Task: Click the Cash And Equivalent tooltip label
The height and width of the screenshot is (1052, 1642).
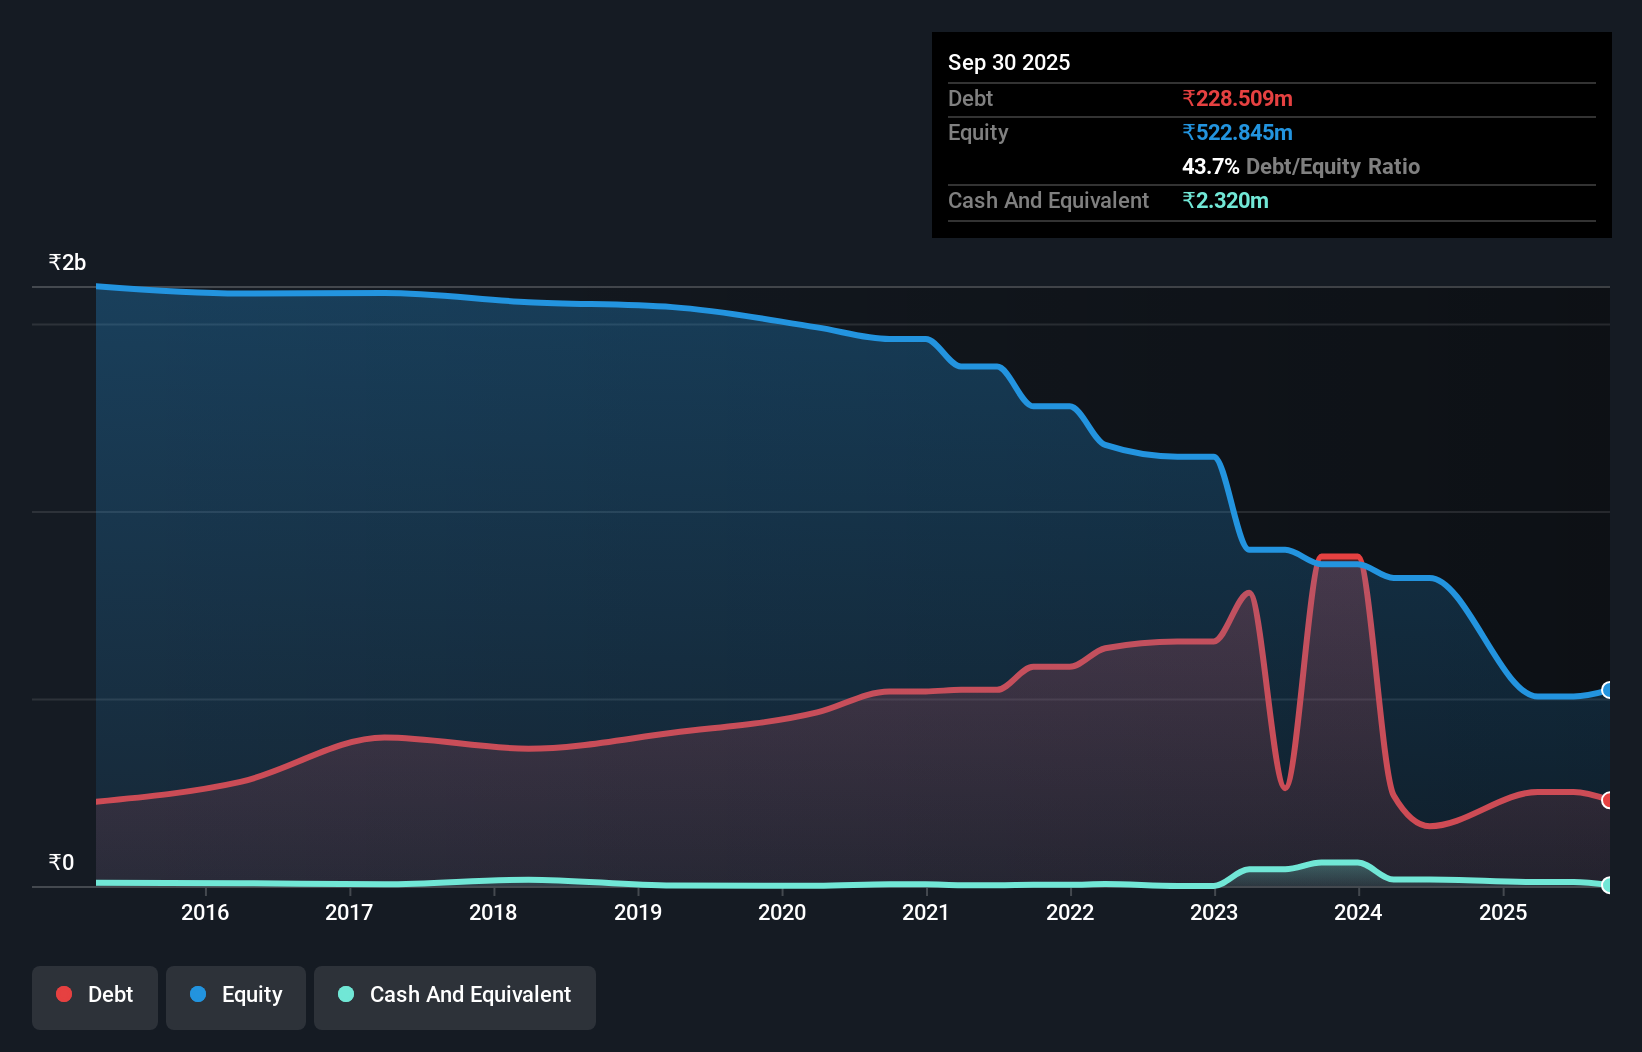Action: click(1048, 200)
